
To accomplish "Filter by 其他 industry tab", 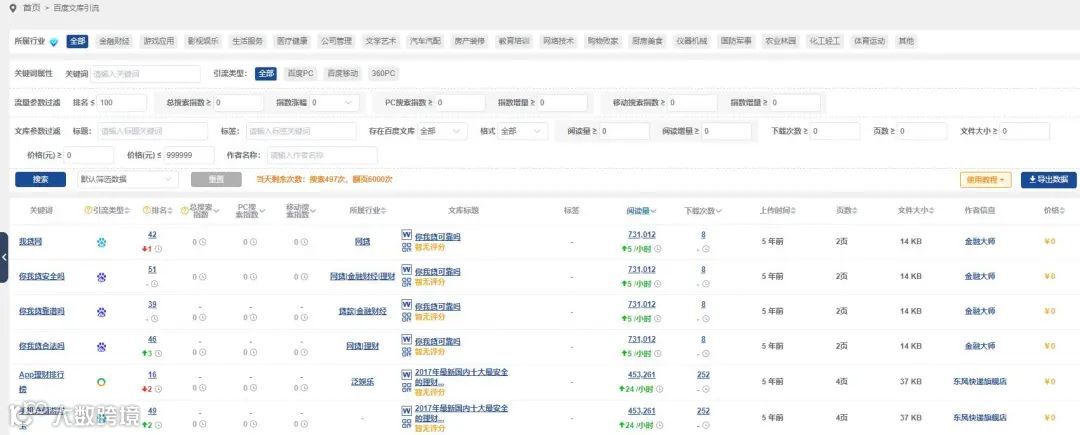I will (906, 41).
